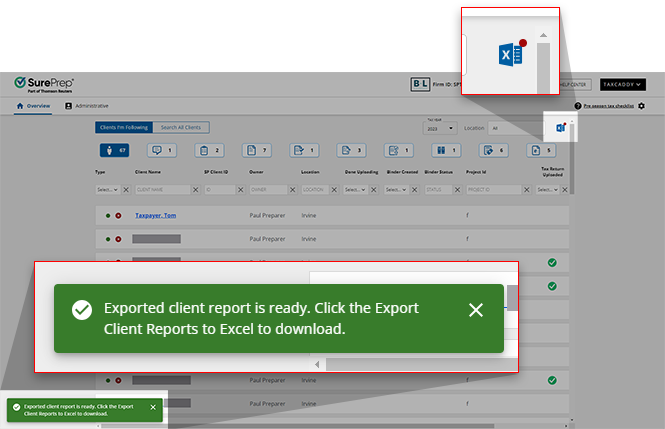Expand the TAXCADDY menu
The height and width of the screenshot is (429, 665).
(623, 84)
